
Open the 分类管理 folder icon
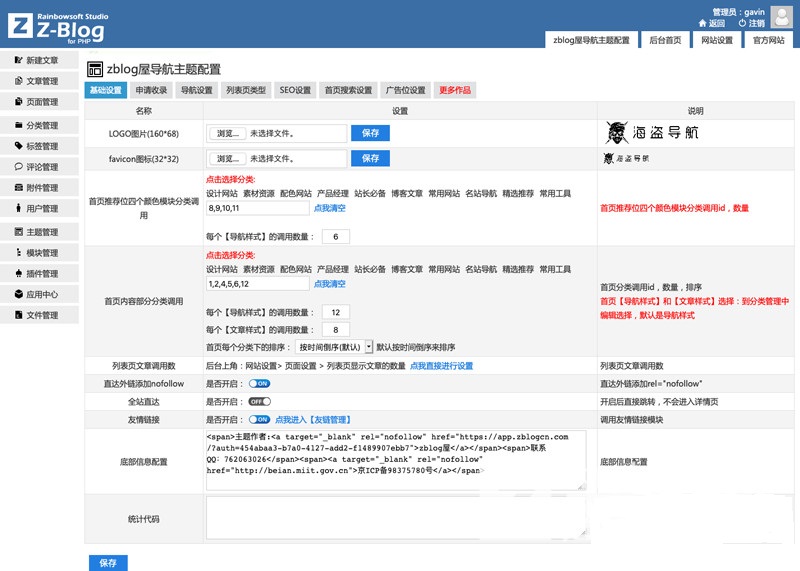[18, 125]
